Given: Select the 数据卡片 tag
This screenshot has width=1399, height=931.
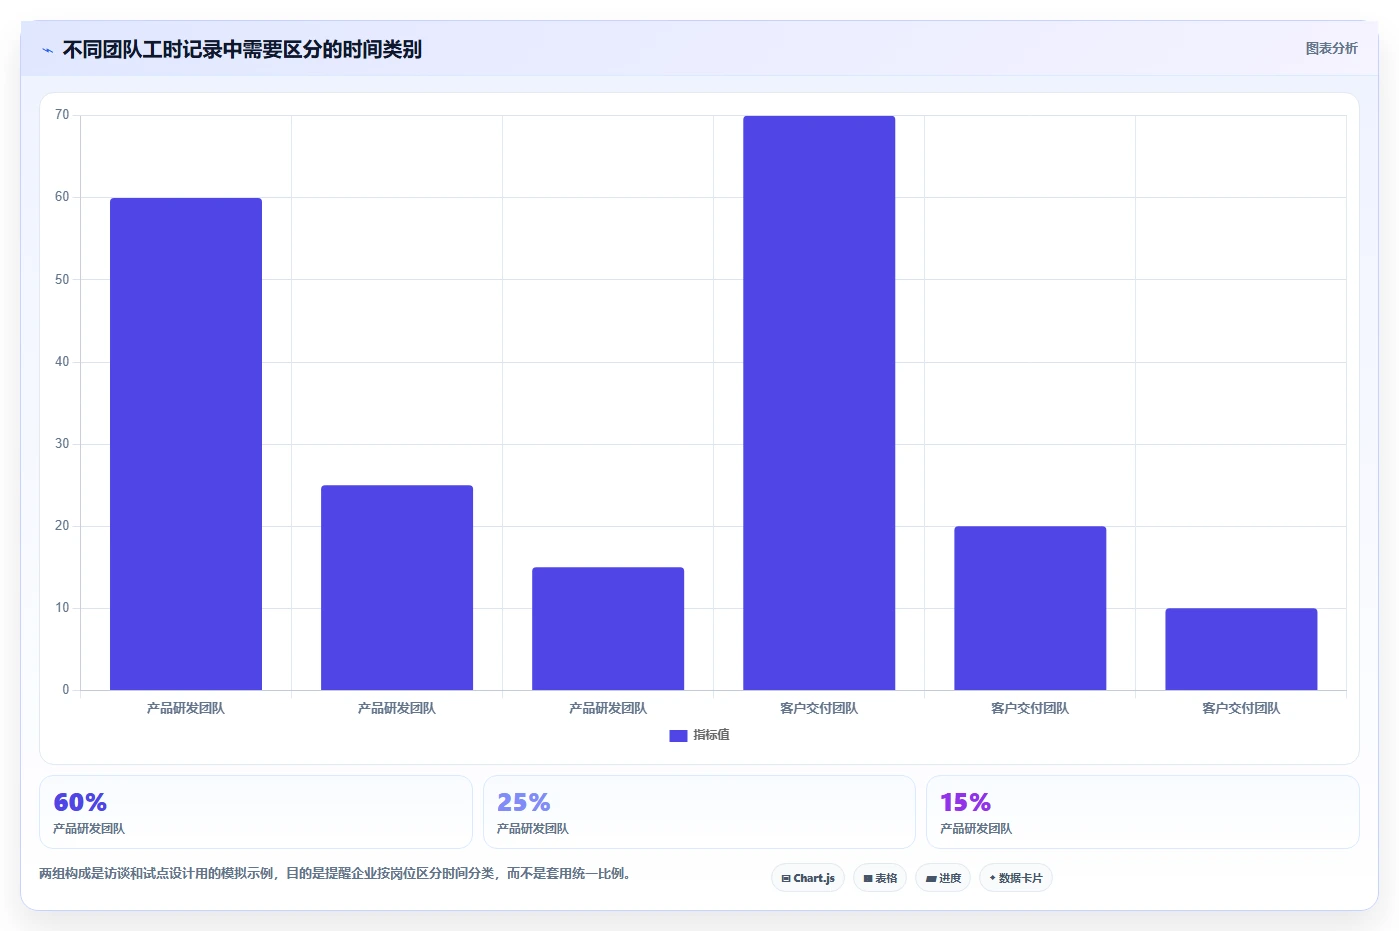Looking at the screenshot, I should click(x=1016, y=878).
